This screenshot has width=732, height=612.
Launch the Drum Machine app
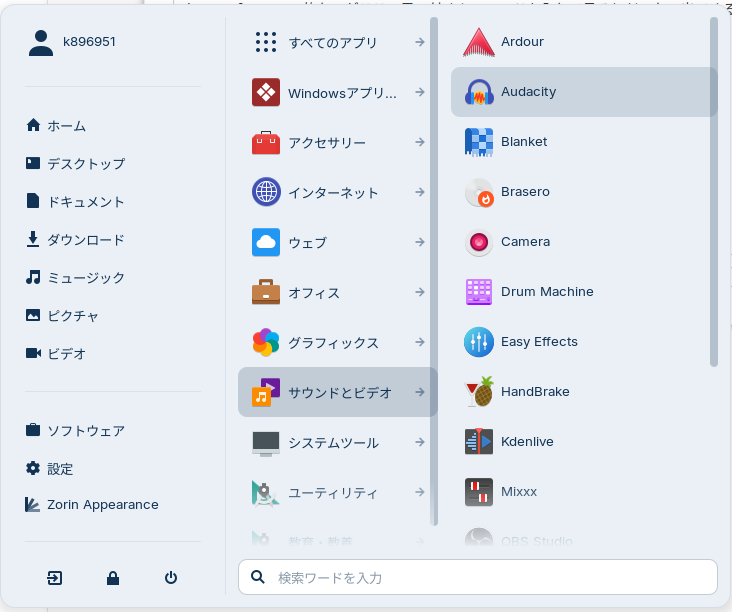[x=546, y=292]
